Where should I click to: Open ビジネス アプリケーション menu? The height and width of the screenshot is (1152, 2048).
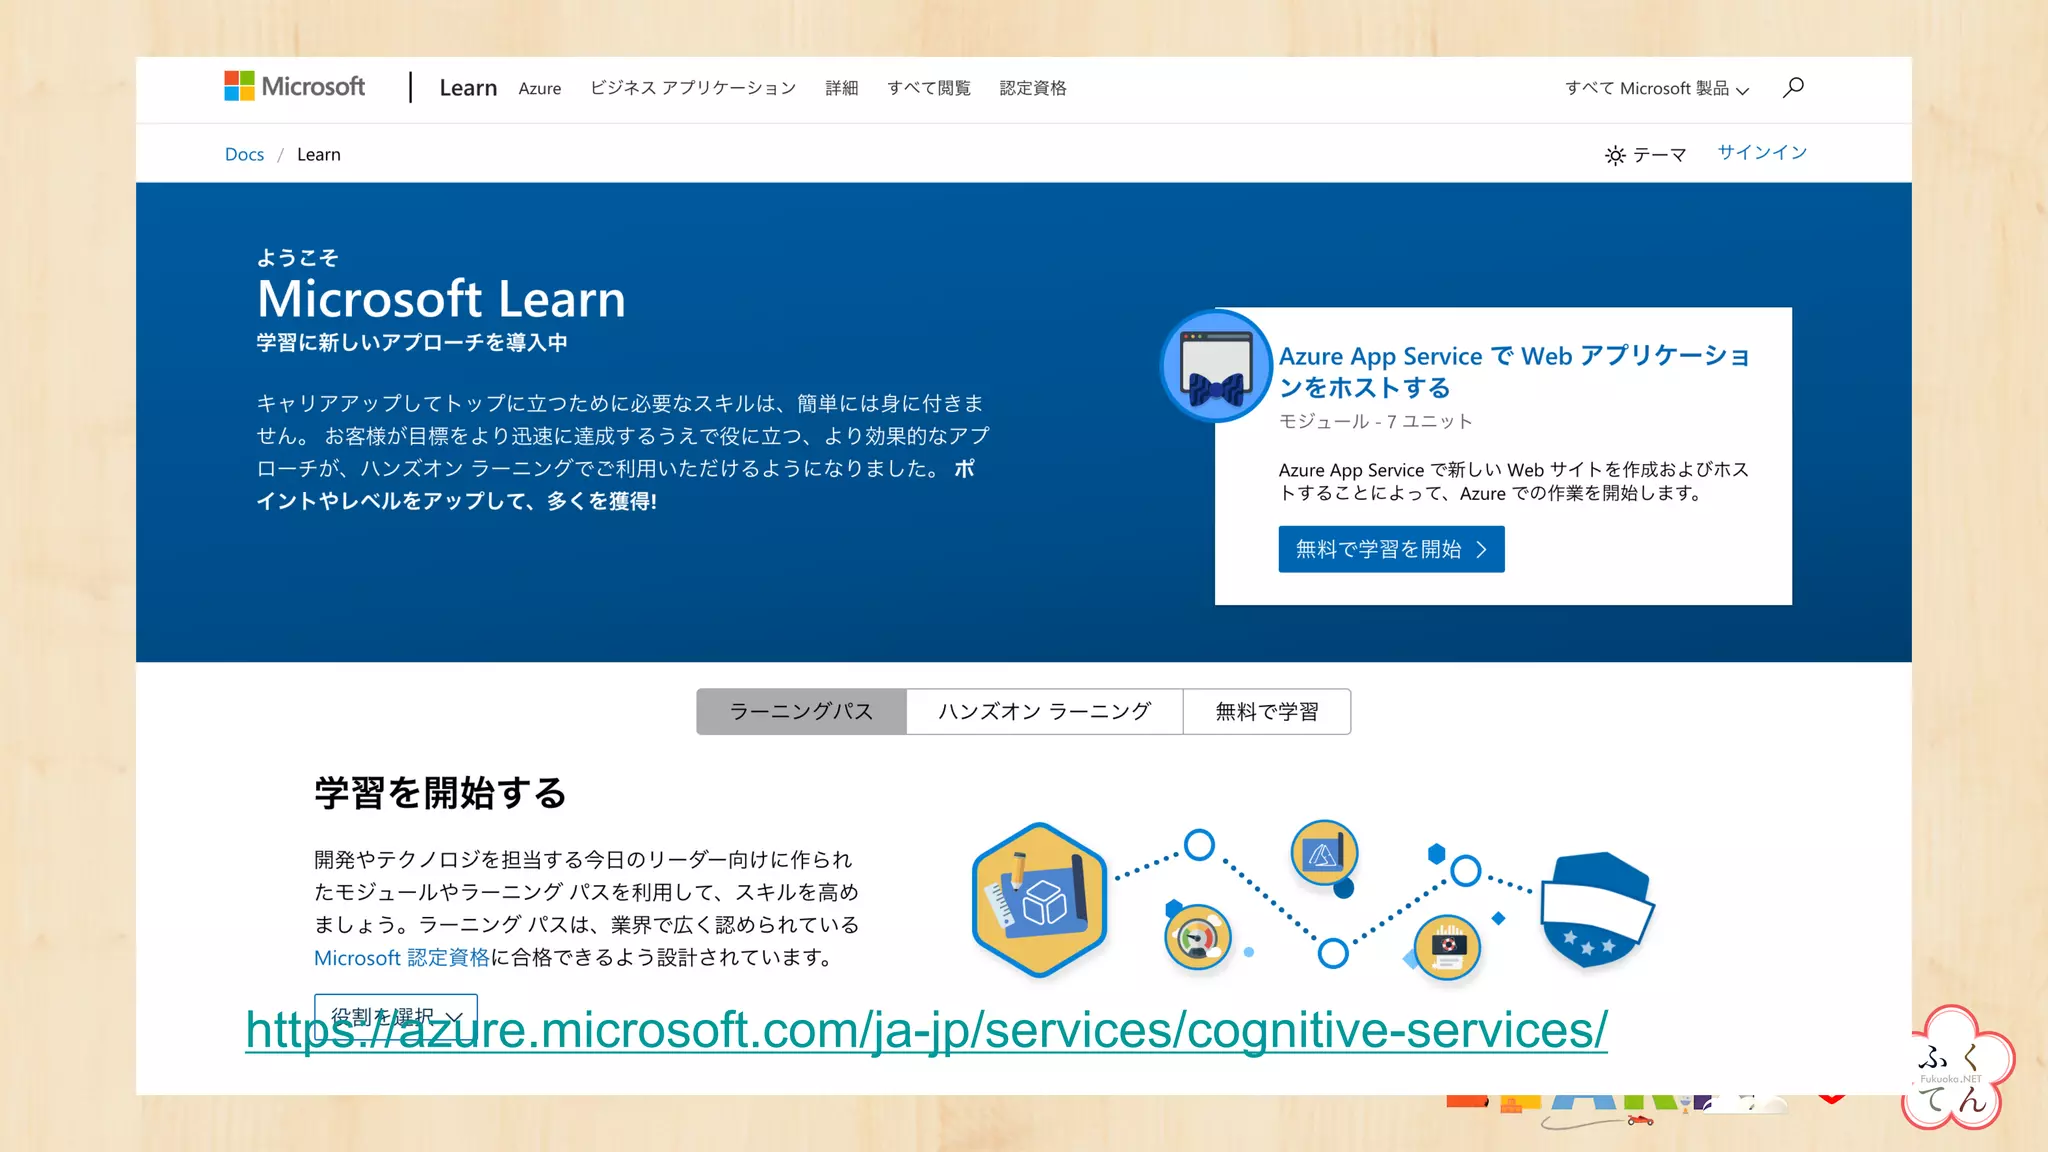pyautogui.click(x=693, y=88)
